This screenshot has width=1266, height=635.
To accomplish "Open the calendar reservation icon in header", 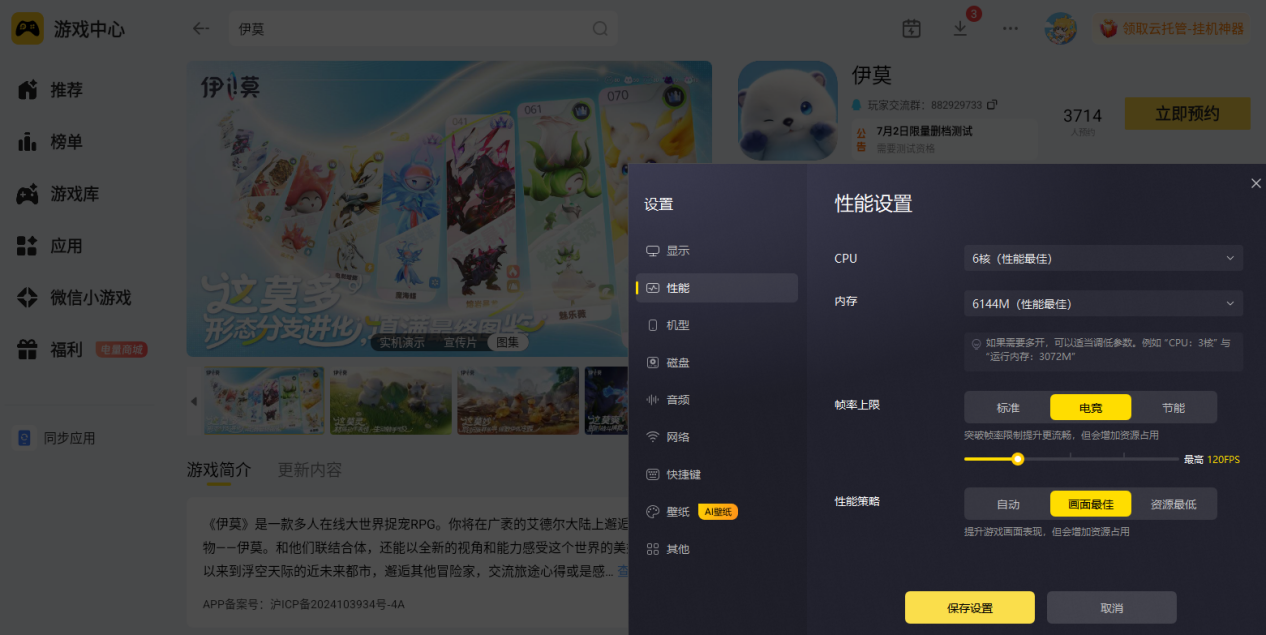I will pos(911,29).
